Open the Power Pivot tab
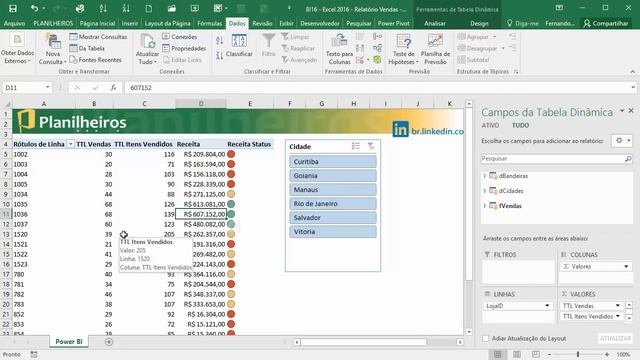Viewport: 640px width, 360px height. click(393, 23)
